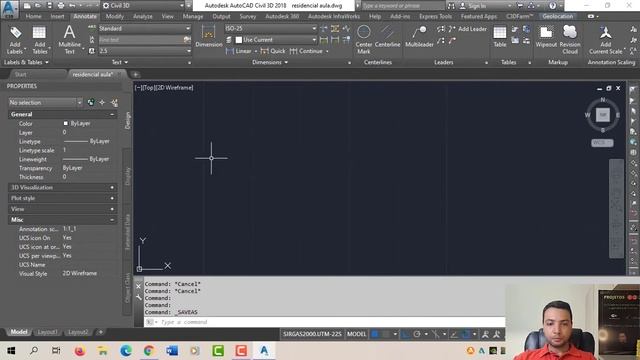The width and height of the screenshot is (640, 360).
Task: Open the 2.5 text height dropdown
Action: pyautogui.click(x=145, y=51)
